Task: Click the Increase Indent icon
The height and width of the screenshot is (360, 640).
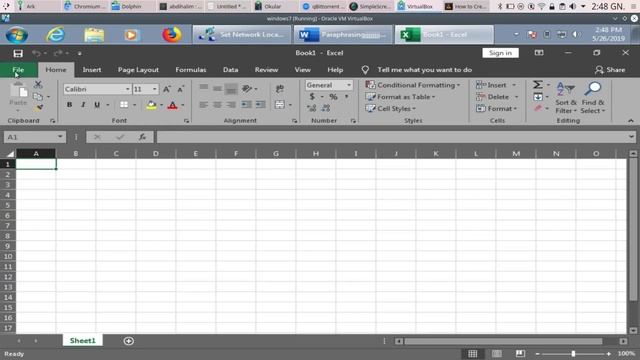Action: coord(260,105)
